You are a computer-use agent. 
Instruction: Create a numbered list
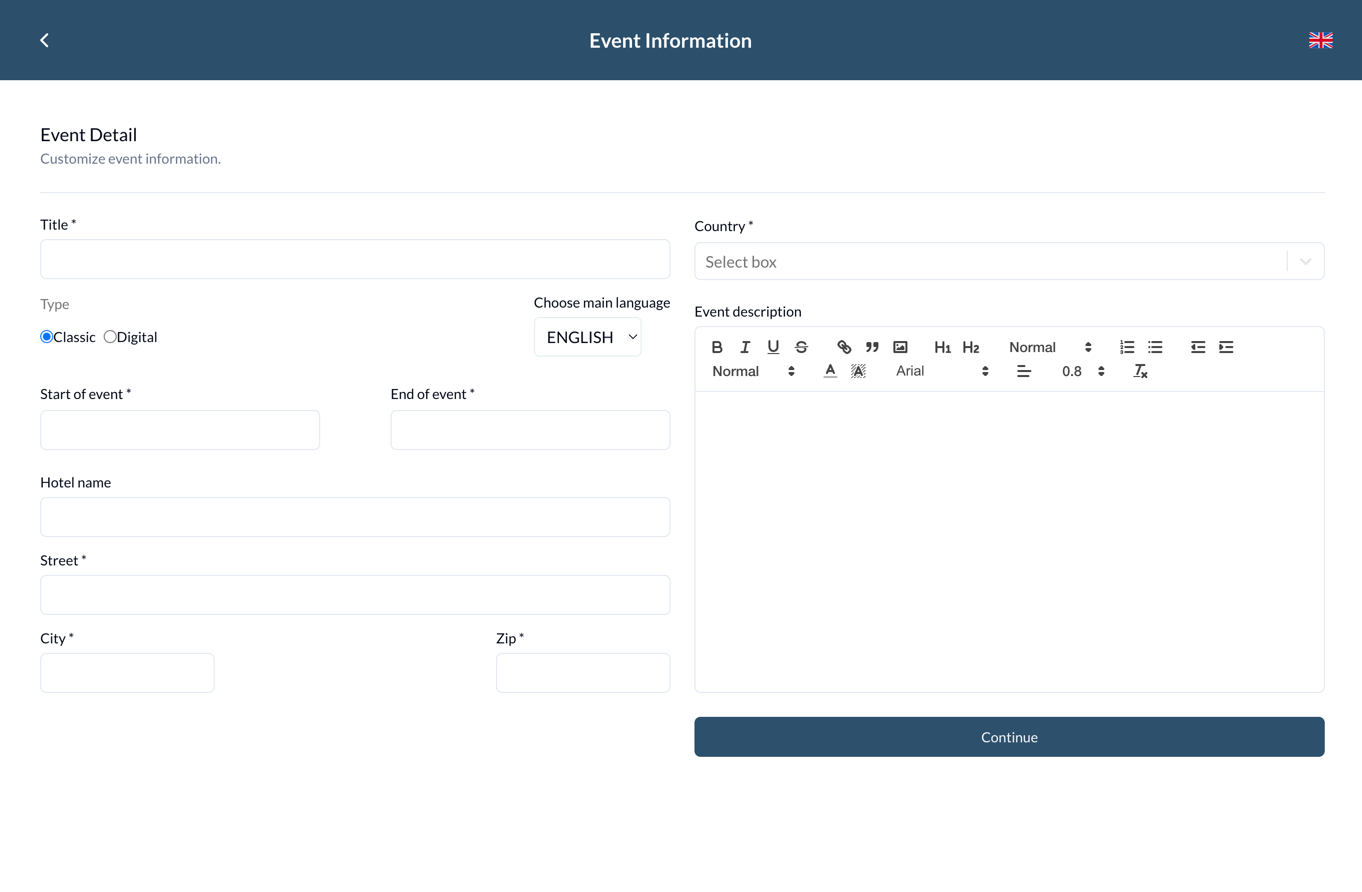point(1127,347)
